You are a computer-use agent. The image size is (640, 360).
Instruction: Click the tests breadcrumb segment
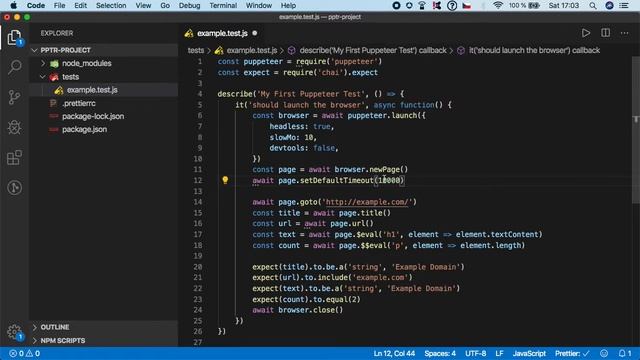coord(196,50)
